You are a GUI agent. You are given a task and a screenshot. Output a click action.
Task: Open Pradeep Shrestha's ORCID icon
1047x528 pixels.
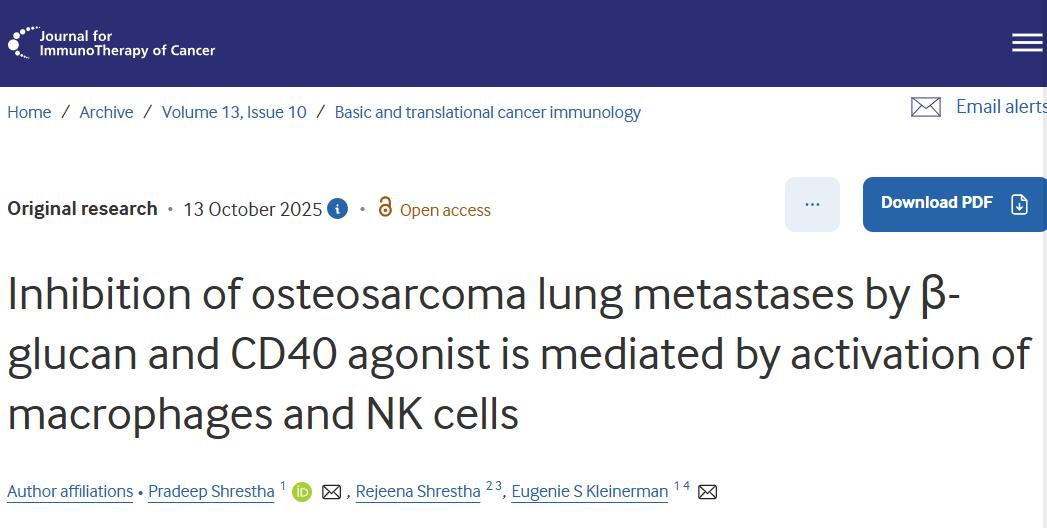(x=302, y=492)
